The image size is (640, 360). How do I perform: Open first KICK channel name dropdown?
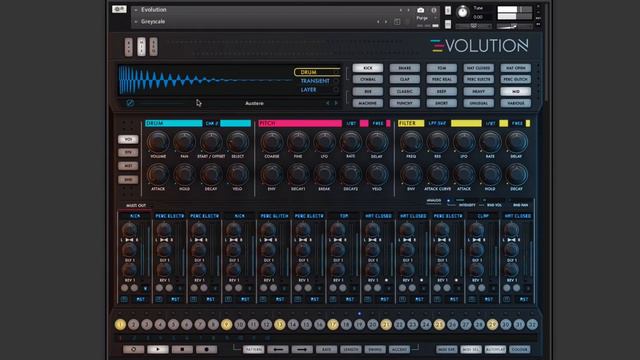135,216
